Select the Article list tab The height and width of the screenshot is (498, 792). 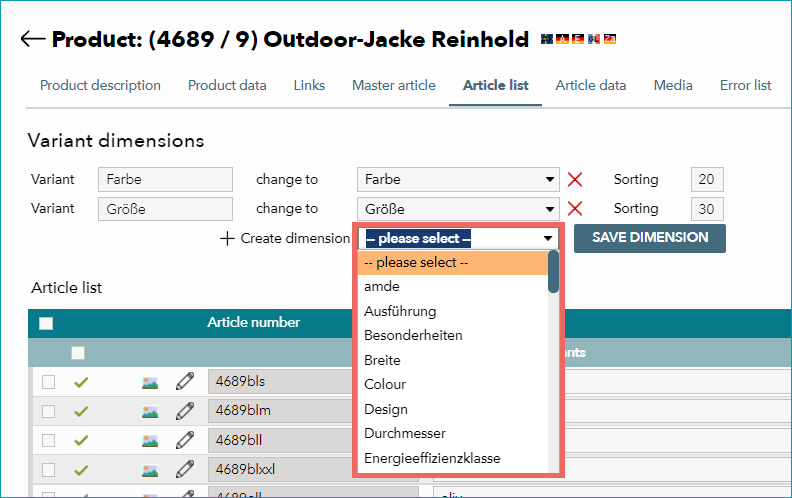[x=496, y=85]
